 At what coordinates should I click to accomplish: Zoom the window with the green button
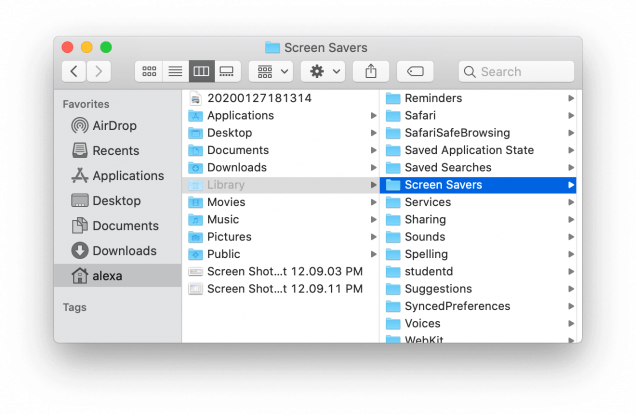tap(106, 47)
